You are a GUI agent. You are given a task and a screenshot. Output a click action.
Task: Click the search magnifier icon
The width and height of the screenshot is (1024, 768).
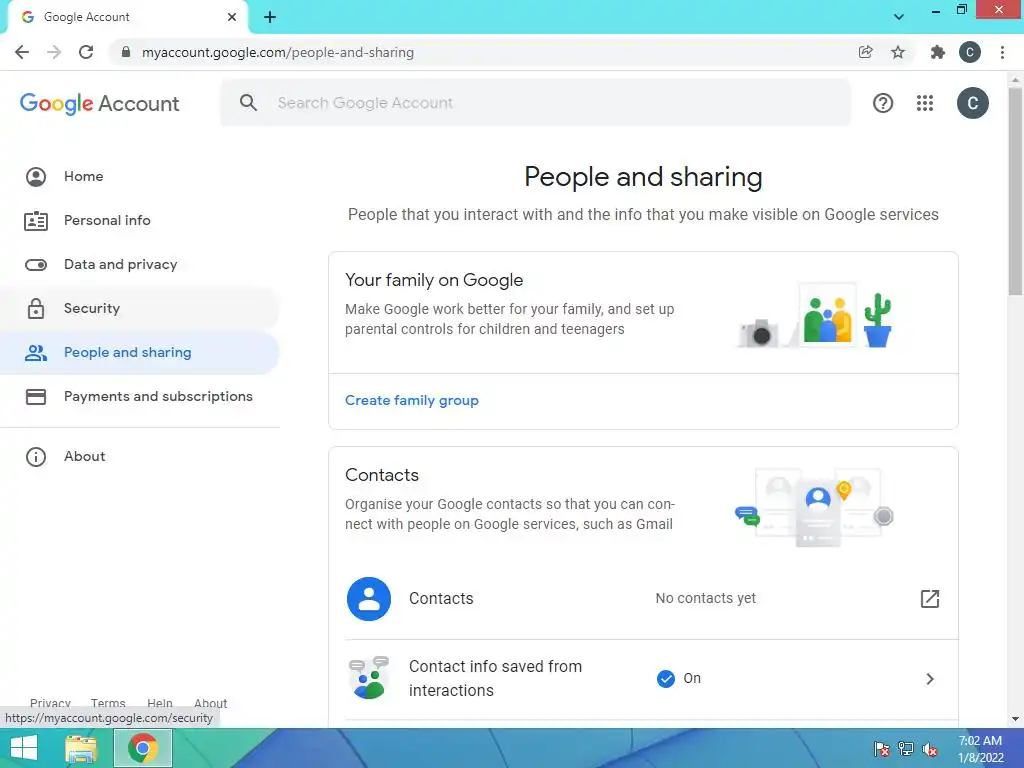(x=248, y=103)
